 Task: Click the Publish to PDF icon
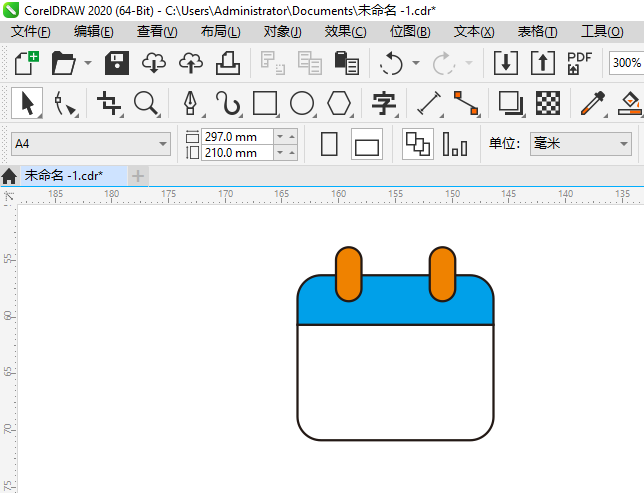tap(580, 63)
